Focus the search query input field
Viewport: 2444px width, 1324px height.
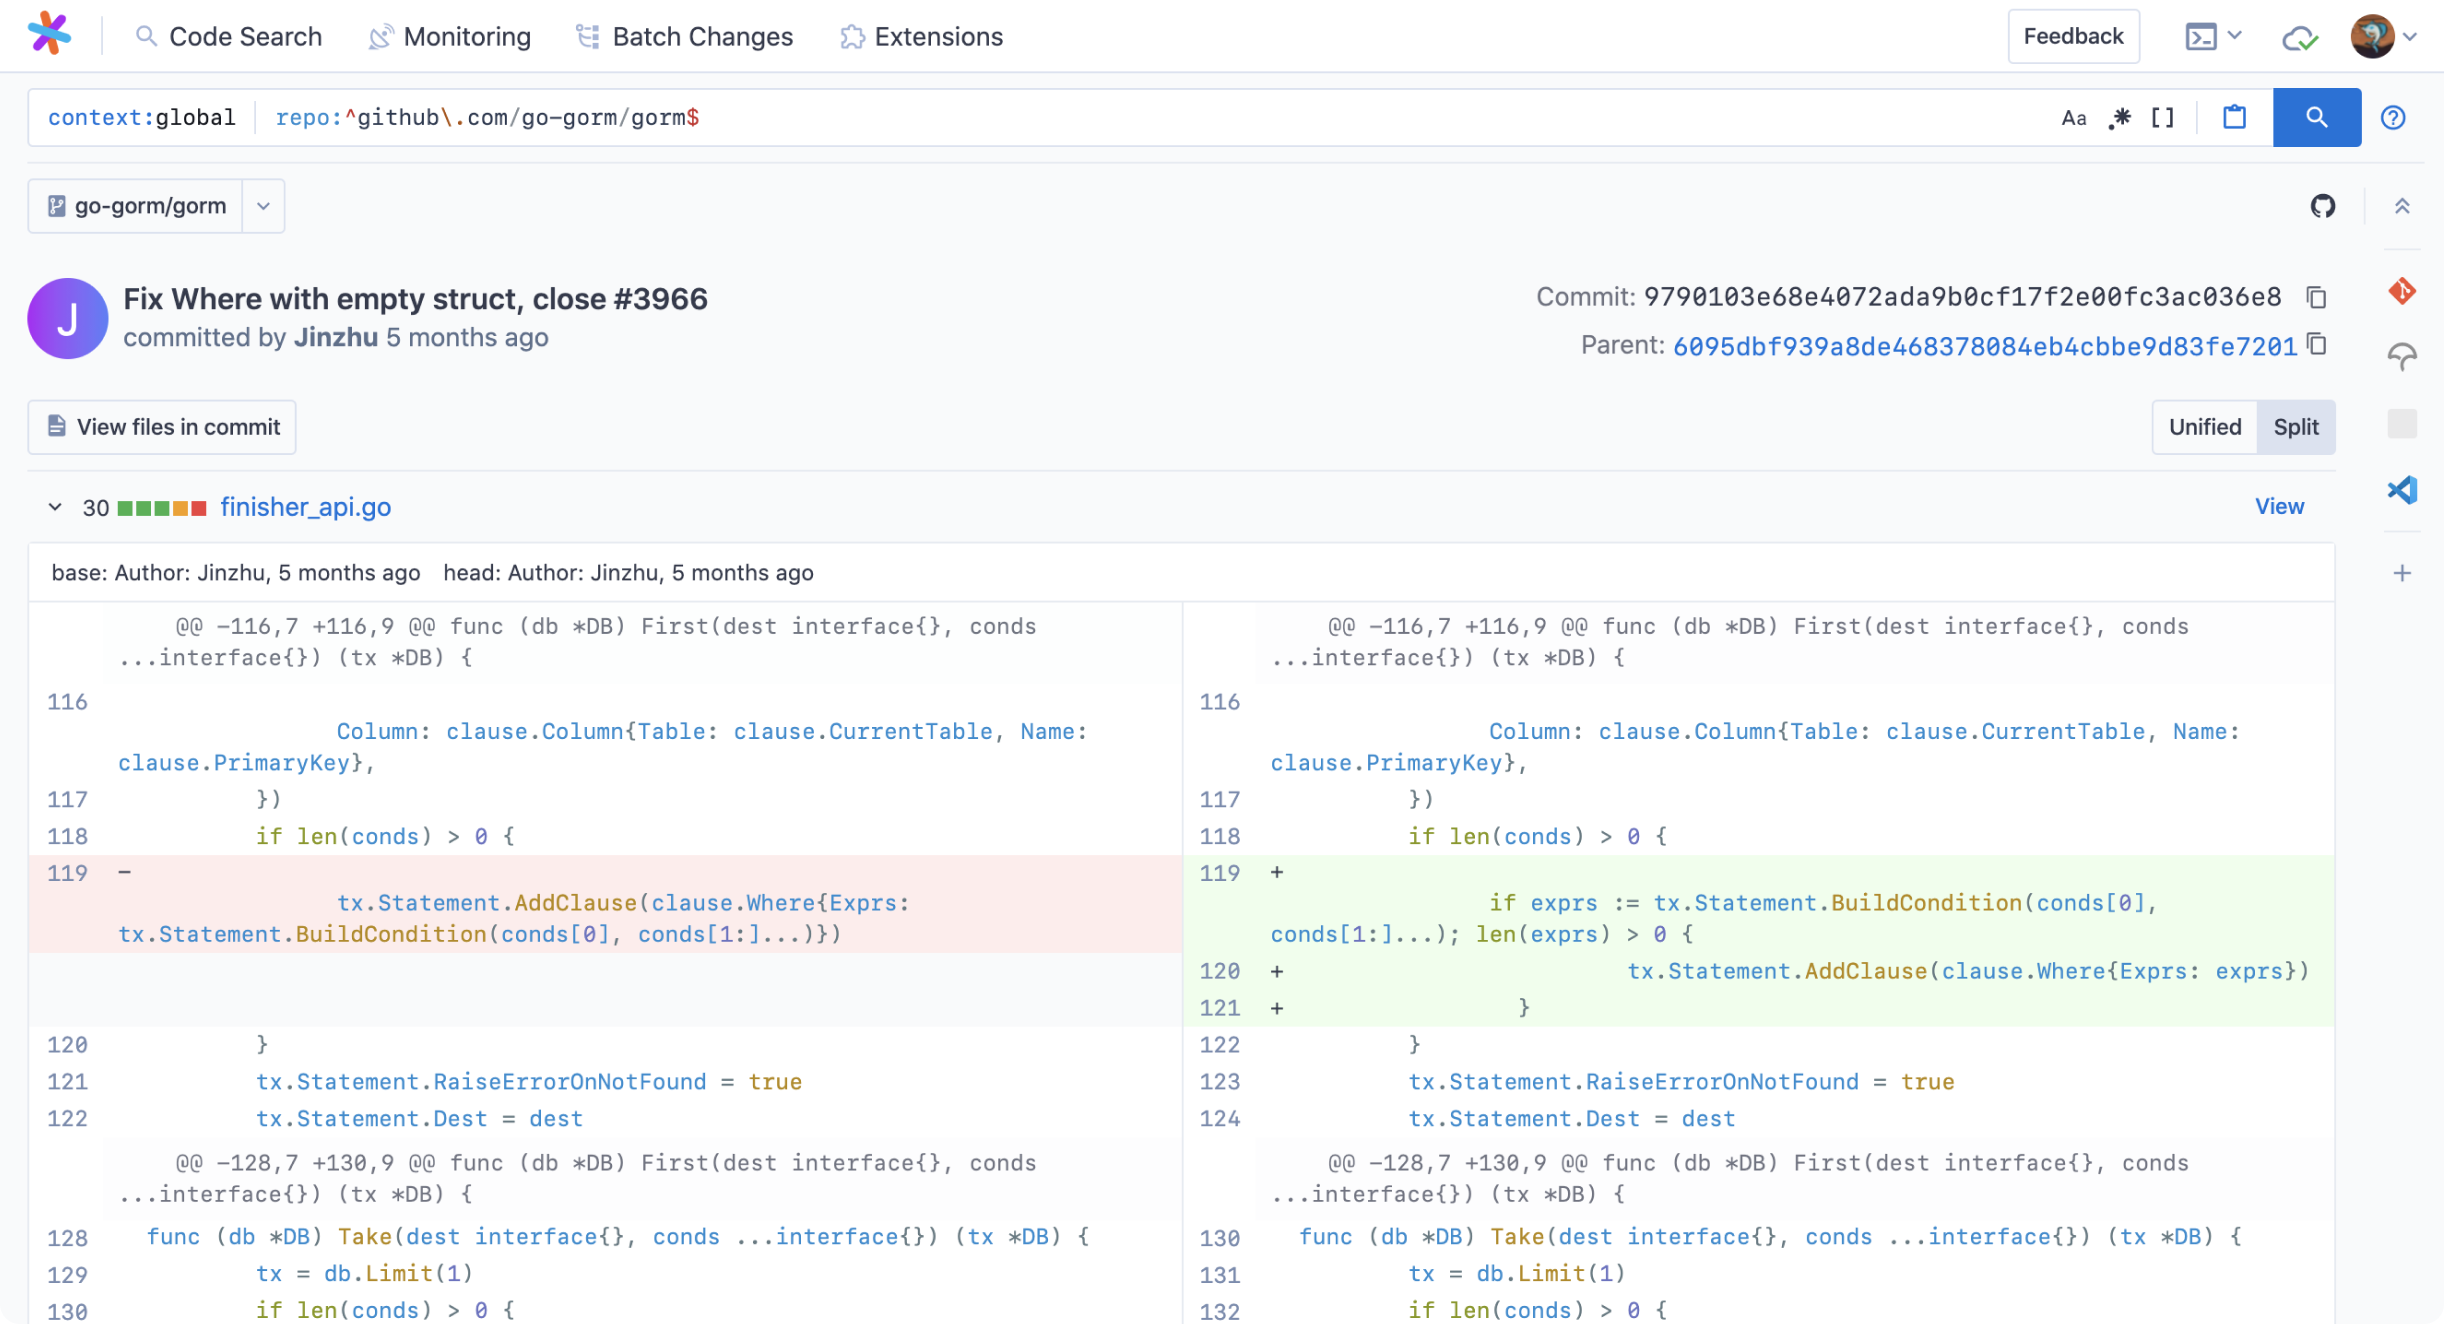pyautogui.click(x=1150, y=118)
